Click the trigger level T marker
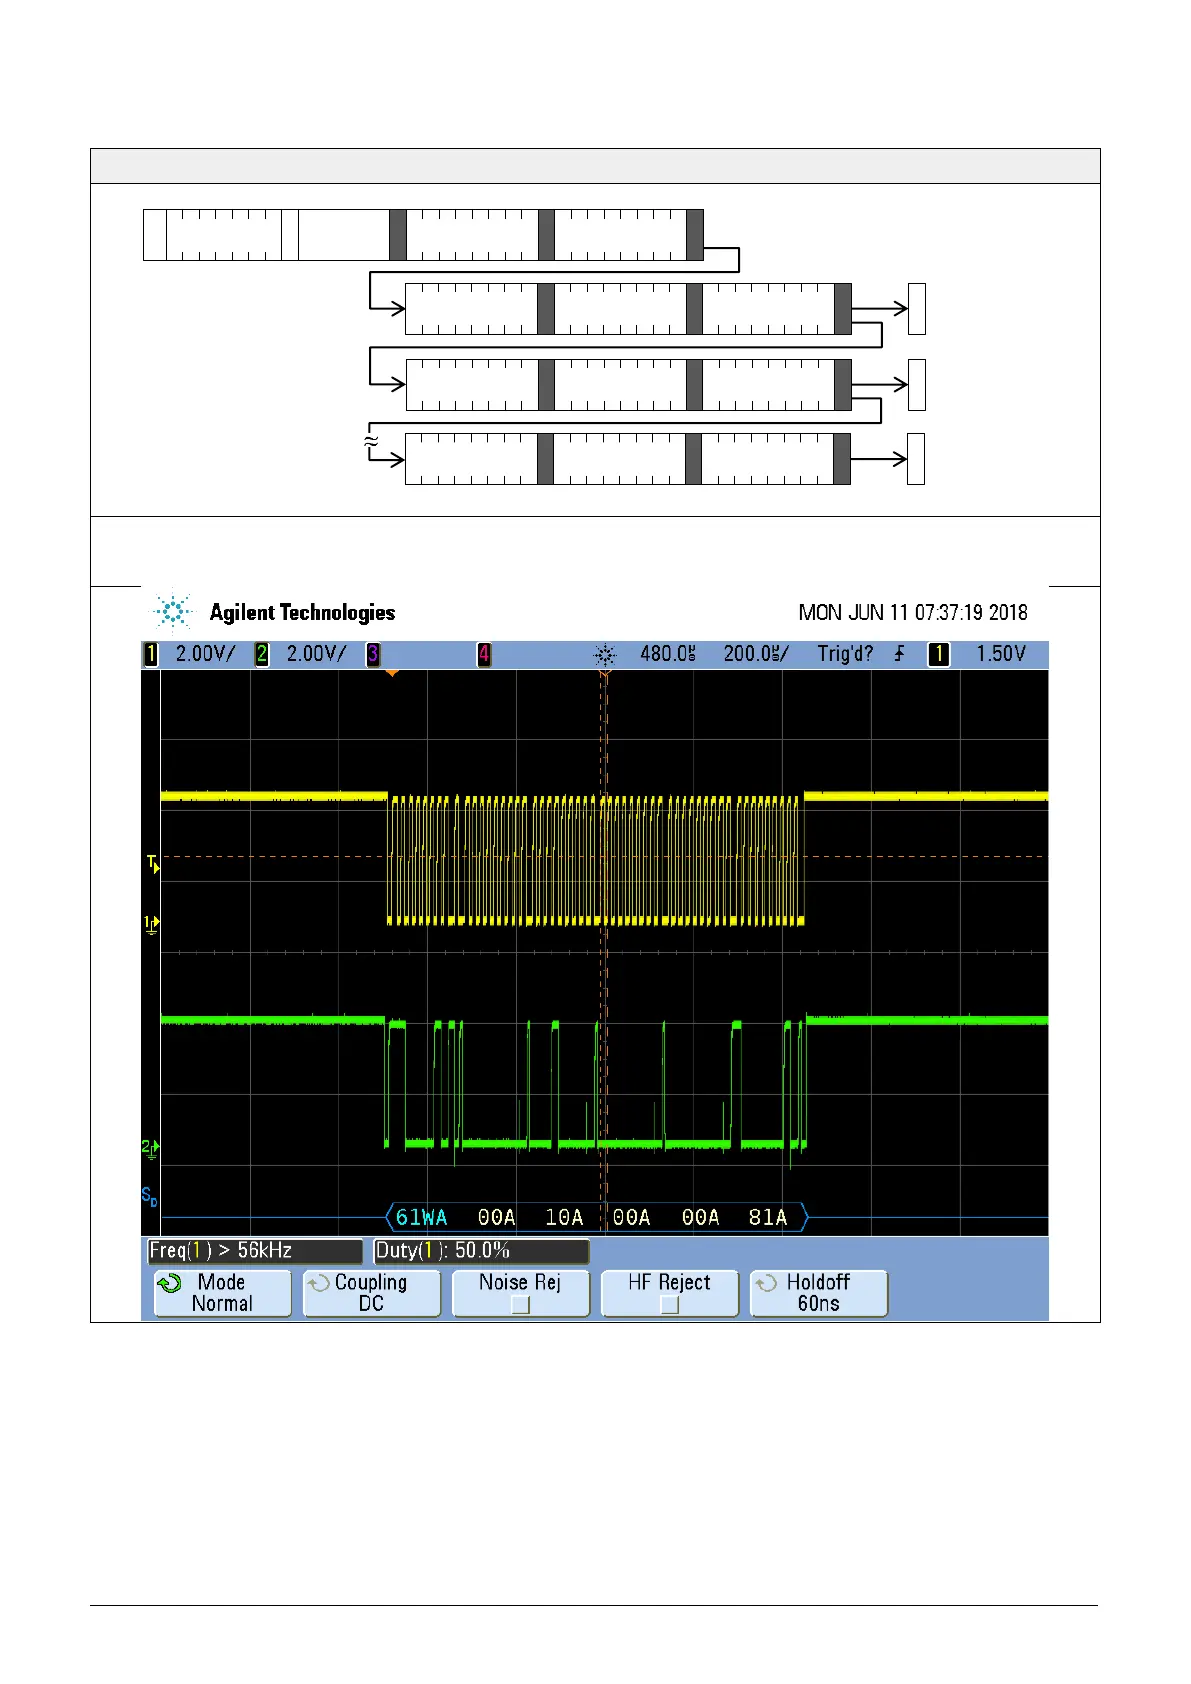This screenshot has width=1191, height=1684. point(152,863)
